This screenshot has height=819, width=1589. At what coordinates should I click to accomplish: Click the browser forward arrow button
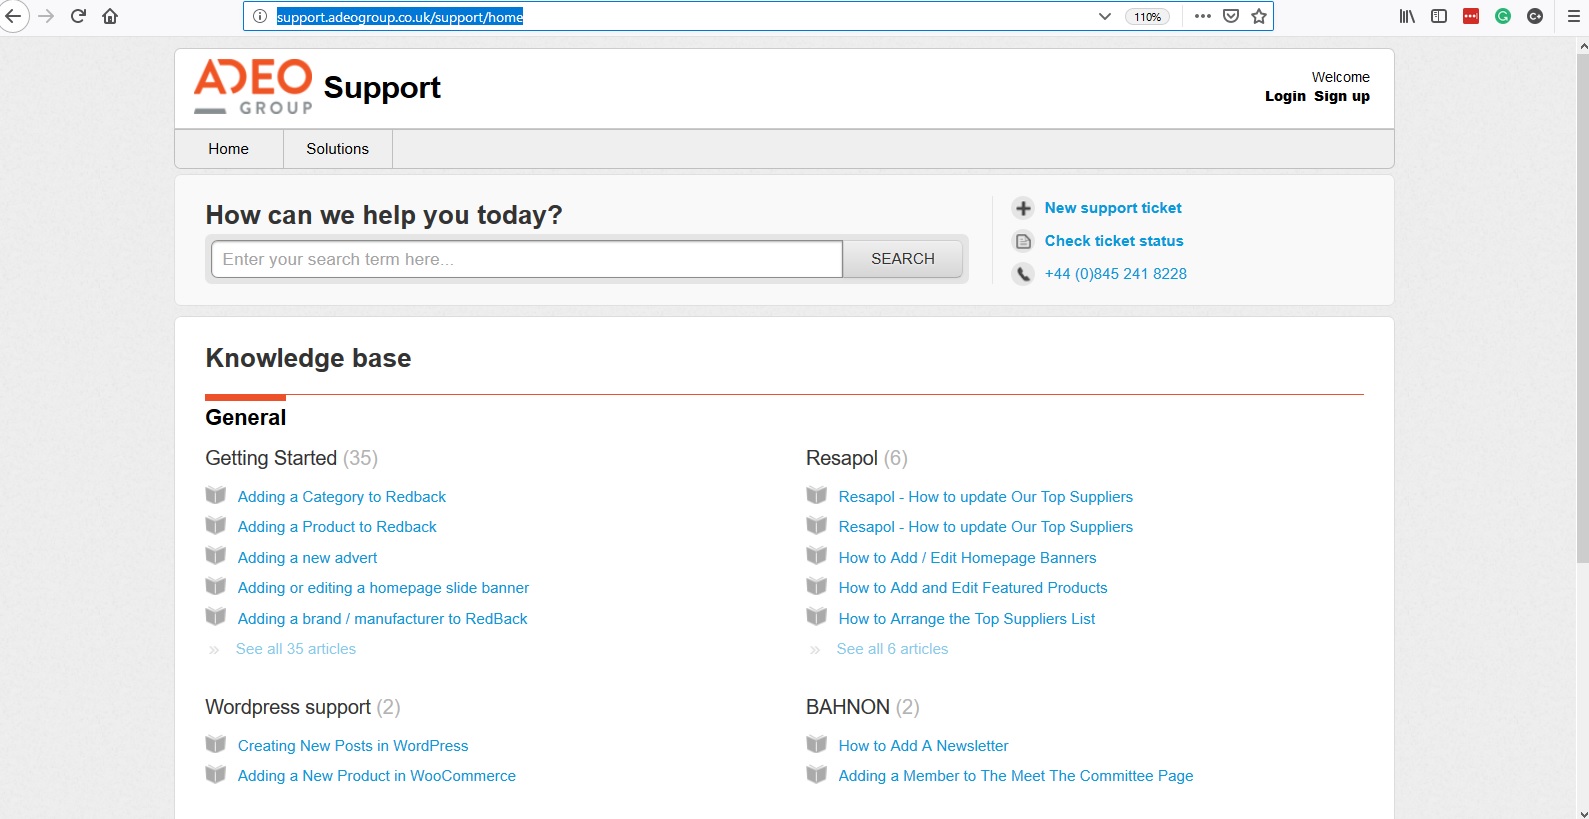[x=46, y=16]
